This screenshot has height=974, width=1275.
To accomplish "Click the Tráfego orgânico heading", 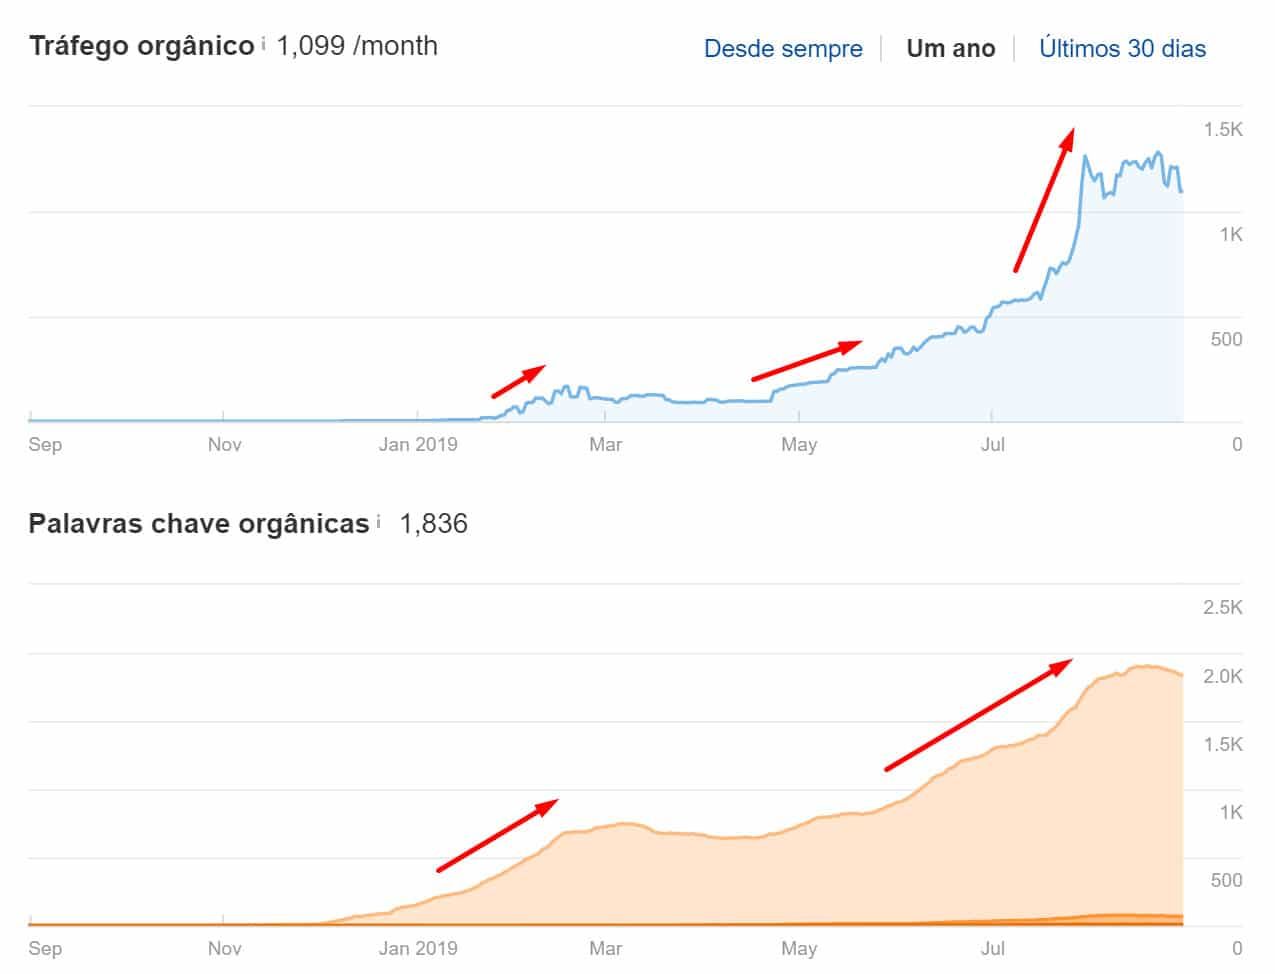I will coord(142,46).
